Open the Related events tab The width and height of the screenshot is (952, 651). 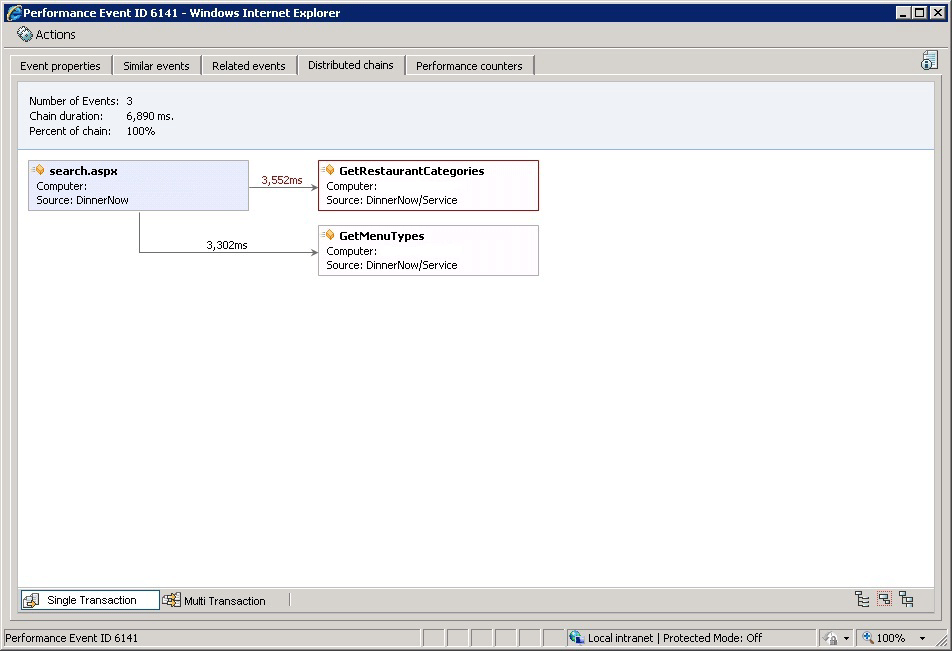(x=248, y=65)
